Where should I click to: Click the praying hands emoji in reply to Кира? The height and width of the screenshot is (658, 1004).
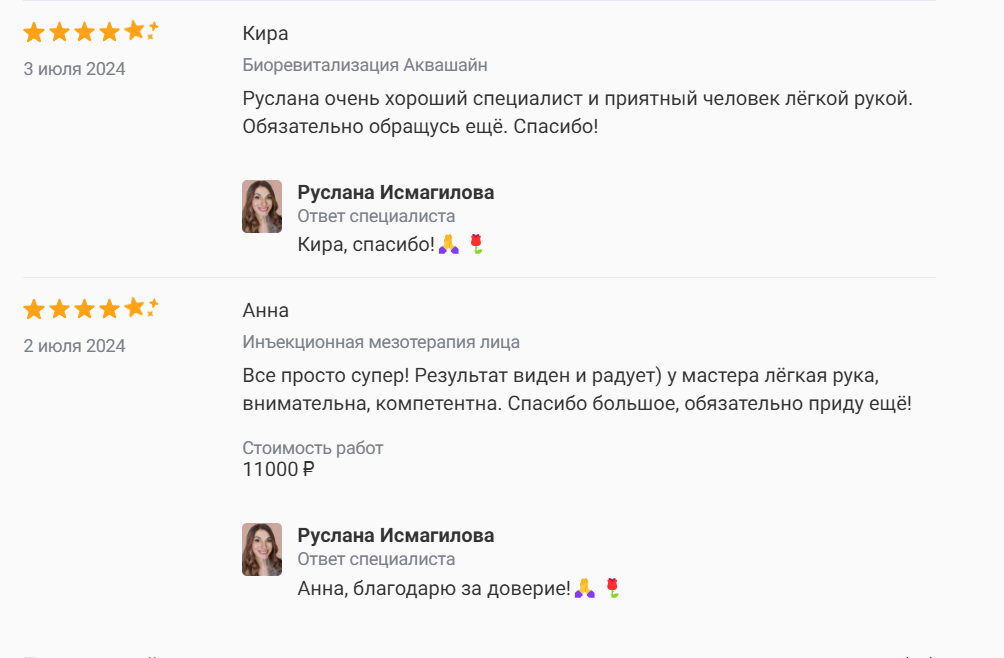pos(450,245)
